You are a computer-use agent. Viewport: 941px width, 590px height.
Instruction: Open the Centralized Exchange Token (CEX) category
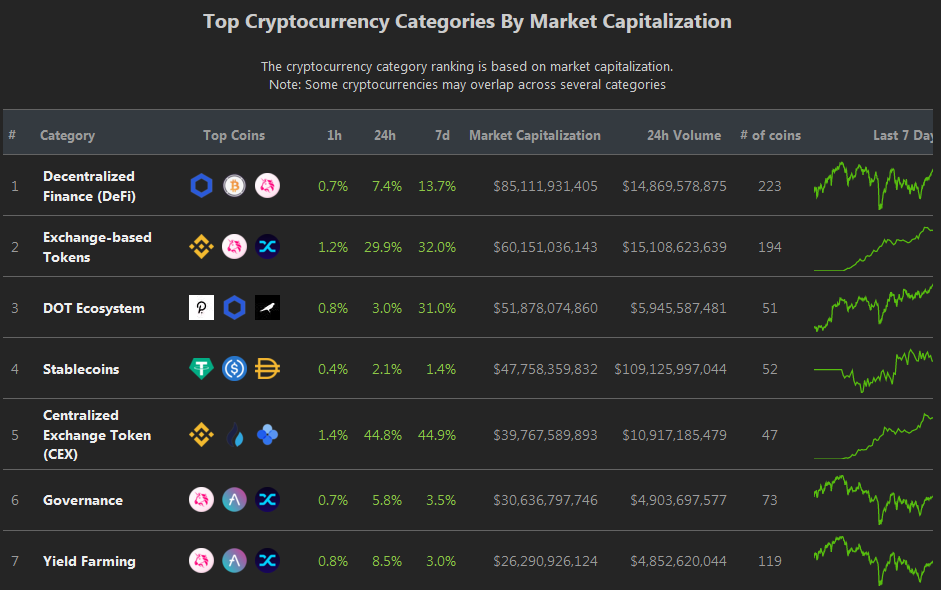(97, 435)
